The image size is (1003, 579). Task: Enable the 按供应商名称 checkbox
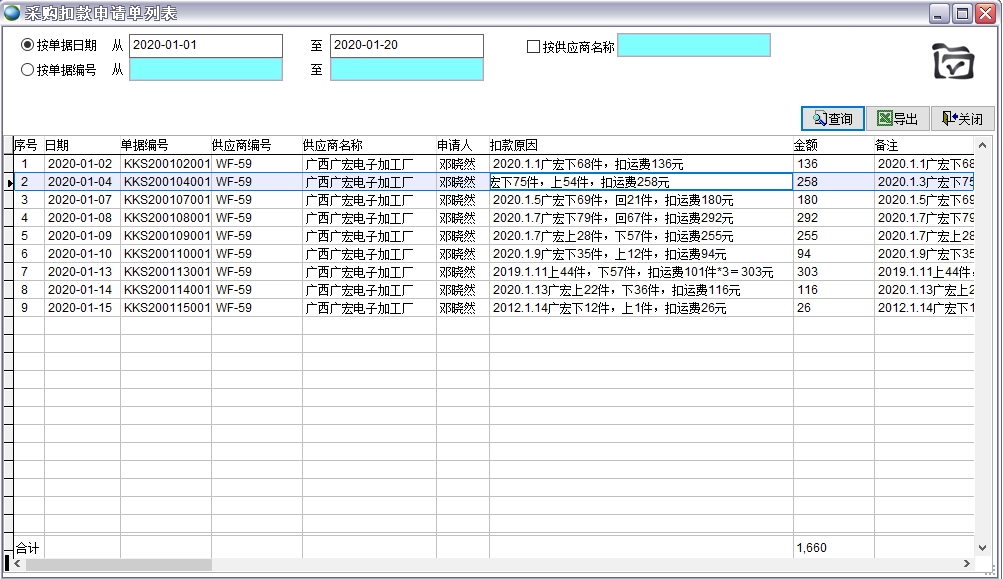pos(533,46)
